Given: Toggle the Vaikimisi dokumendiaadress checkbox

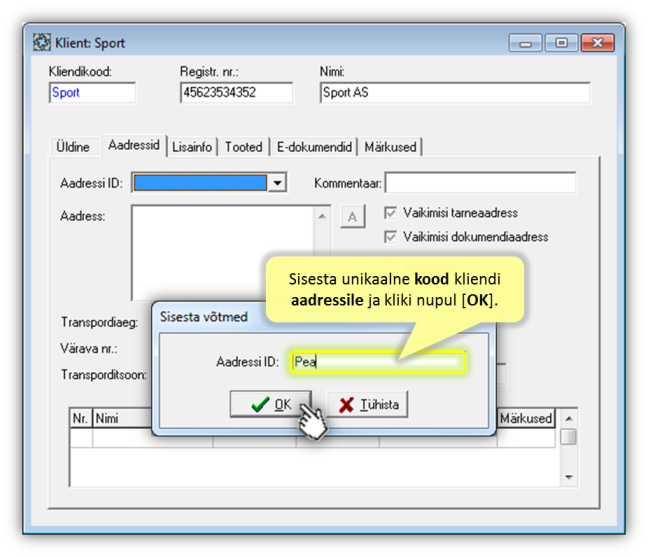Looking at the screenshot, I should coord(391,237).
